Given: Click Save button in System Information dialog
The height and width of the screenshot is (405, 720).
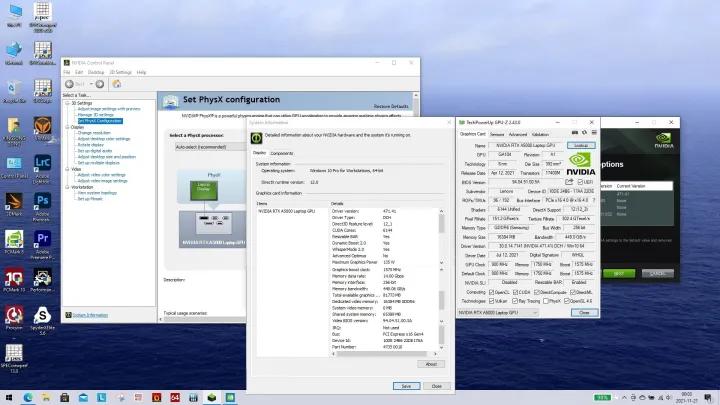Looking at the screenshot, I should tap(406, 385).
